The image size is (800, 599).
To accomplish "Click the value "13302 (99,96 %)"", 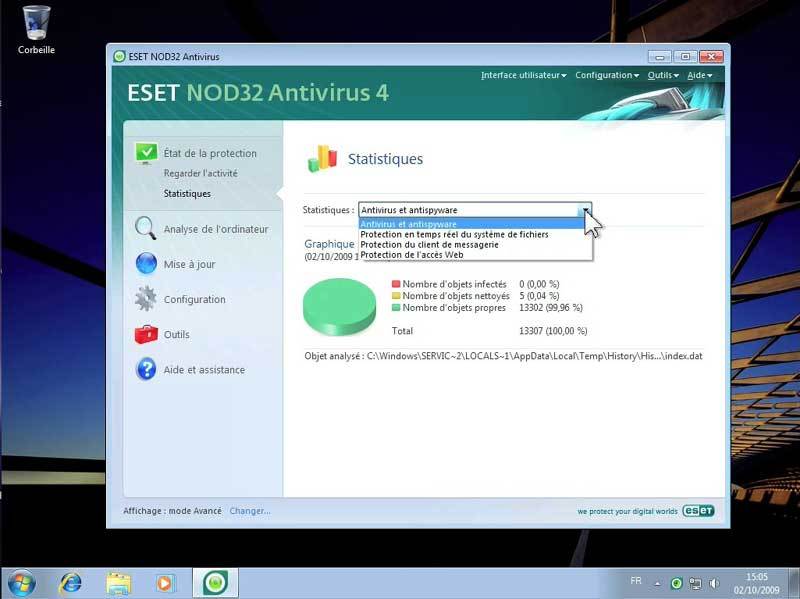I will pos(551,308).
